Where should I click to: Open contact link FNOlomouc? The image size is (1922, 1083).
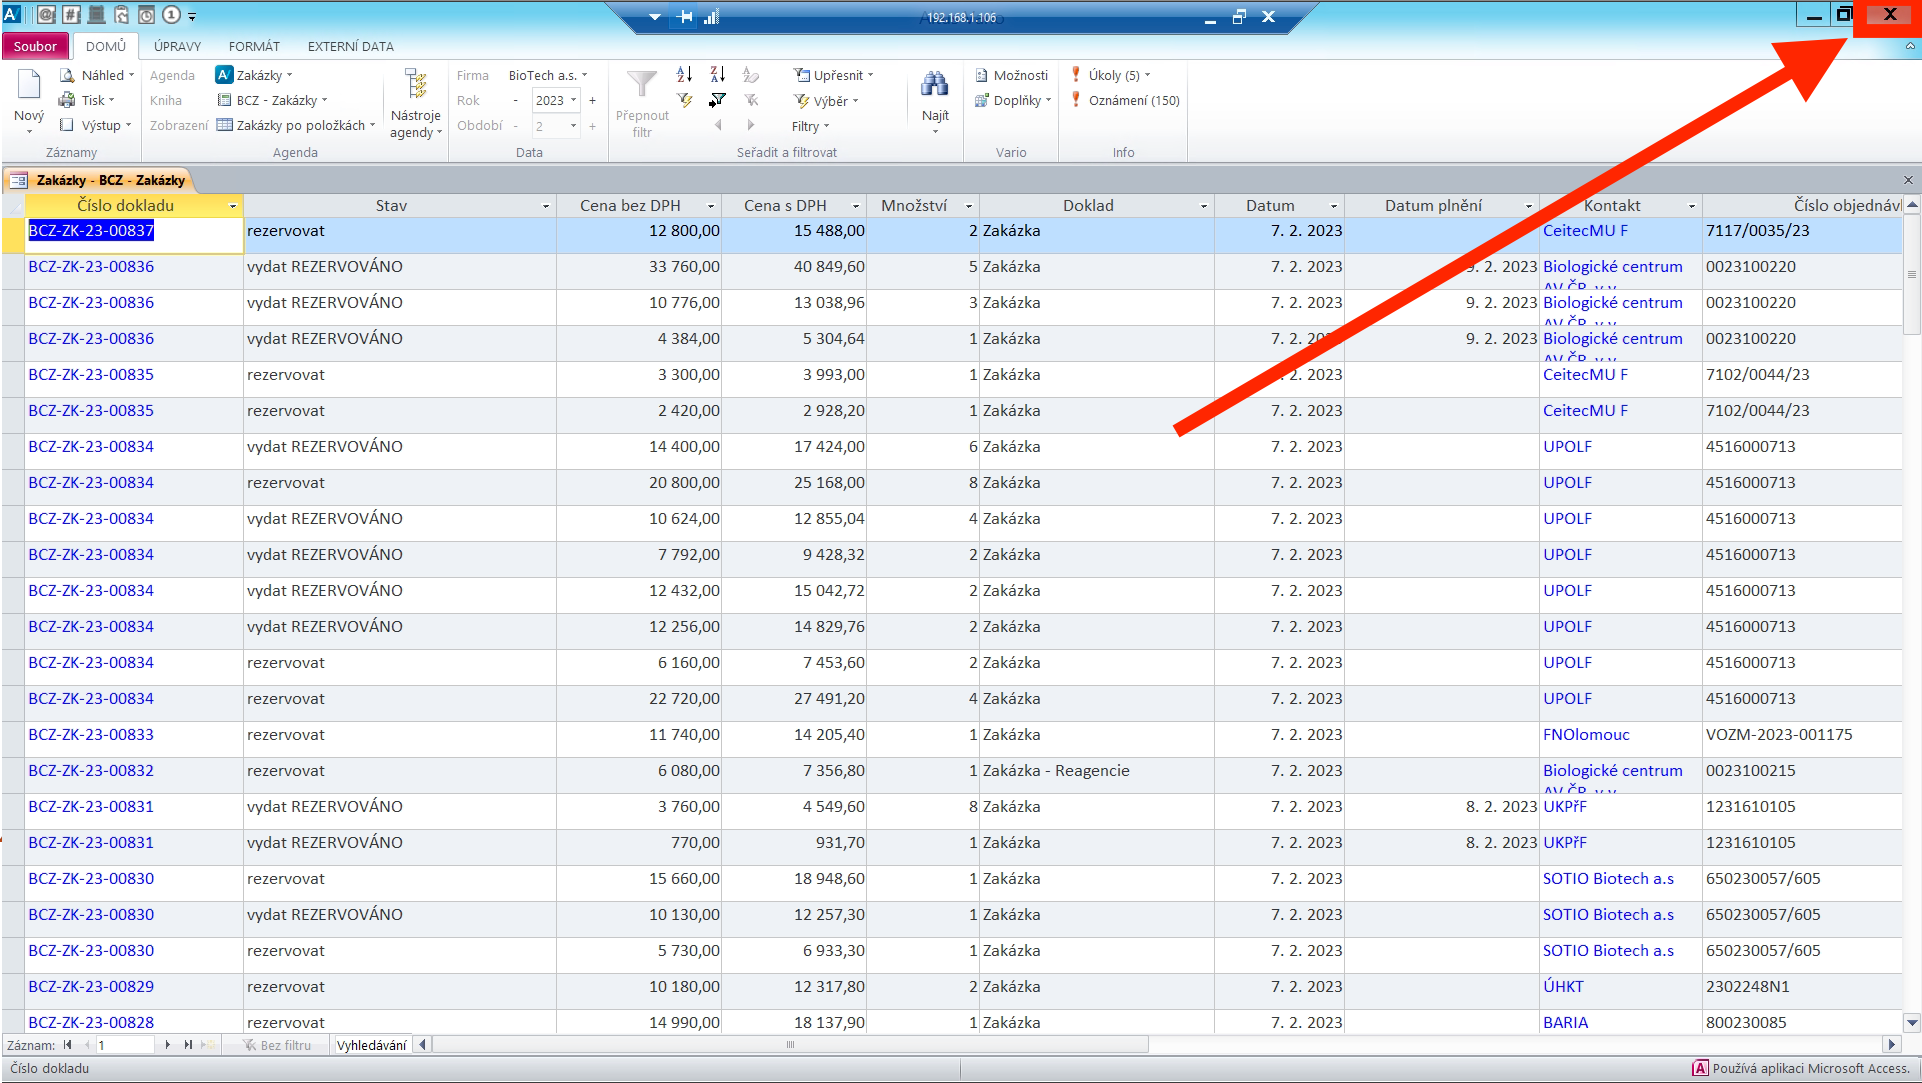pyautogui.click(x=1586, y=734)
